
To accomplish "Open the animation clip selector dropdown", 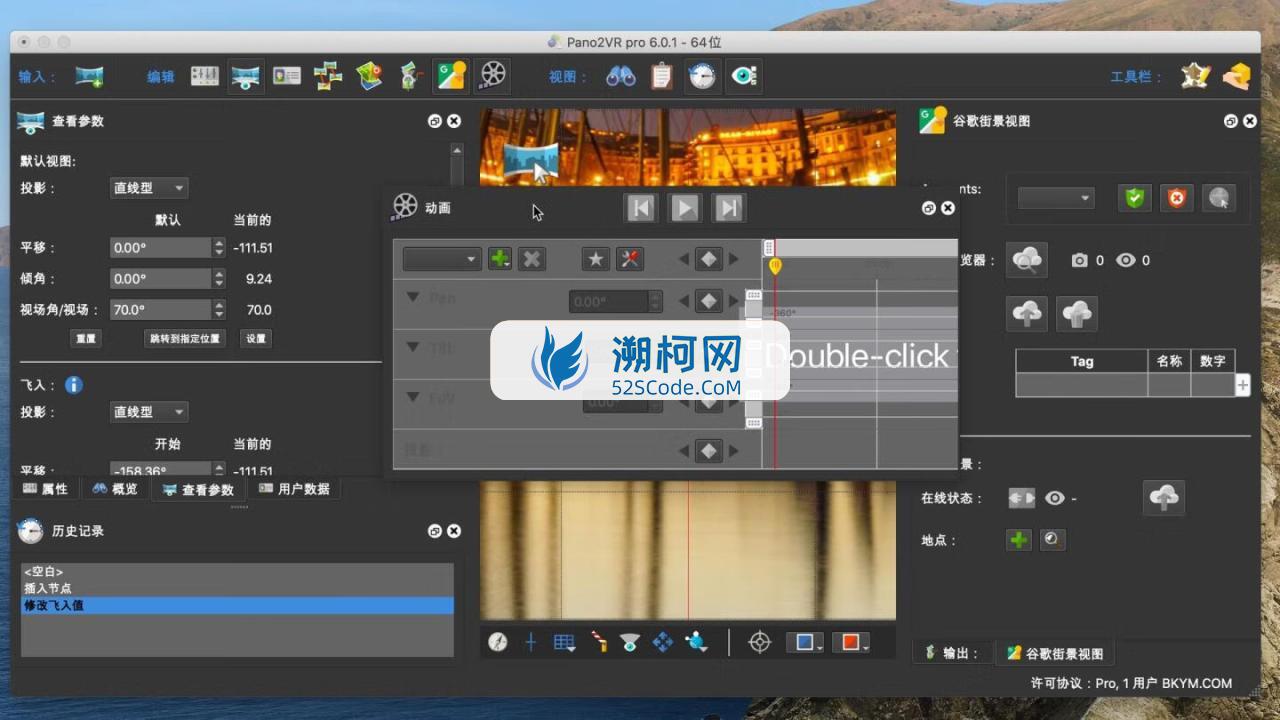I will point(442,259).
